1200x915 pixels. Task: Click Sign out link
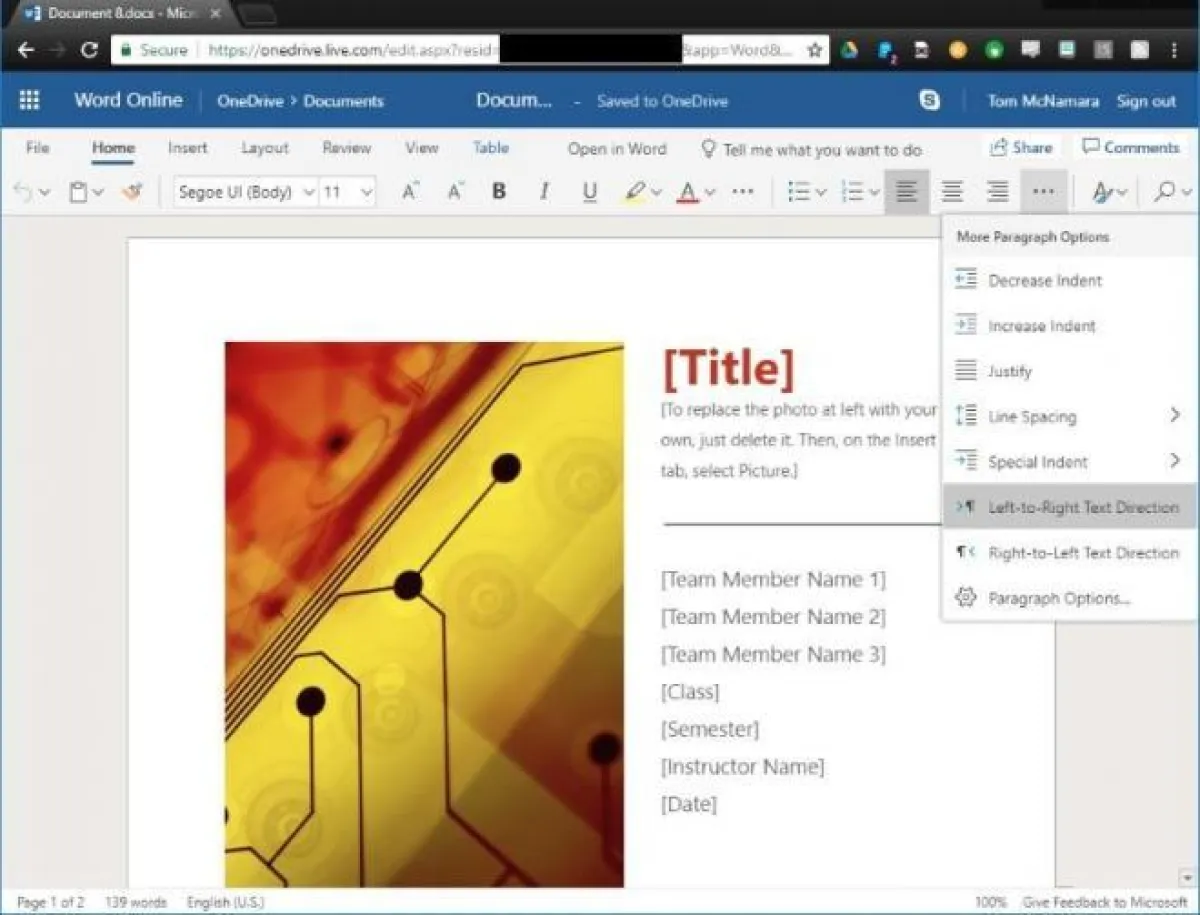click(1146, 101)
